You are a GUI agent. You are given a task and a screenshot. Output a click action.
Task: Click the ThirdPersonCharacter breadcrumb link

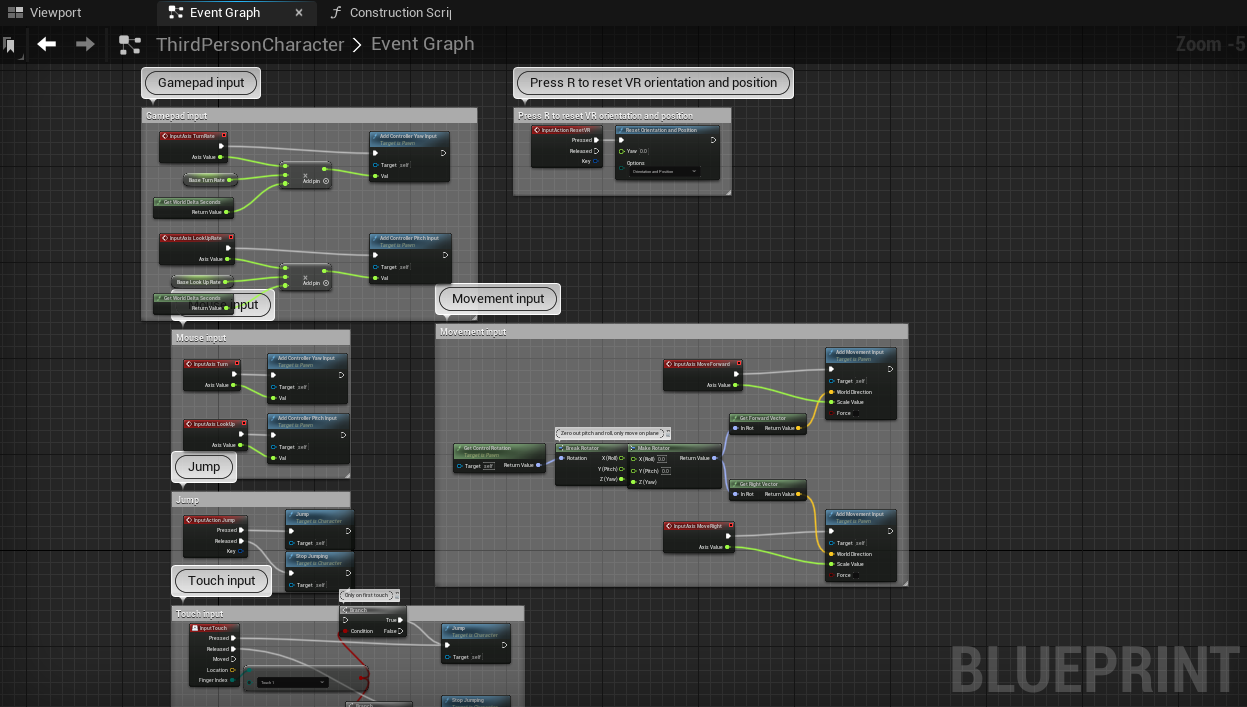pos(250,45)
